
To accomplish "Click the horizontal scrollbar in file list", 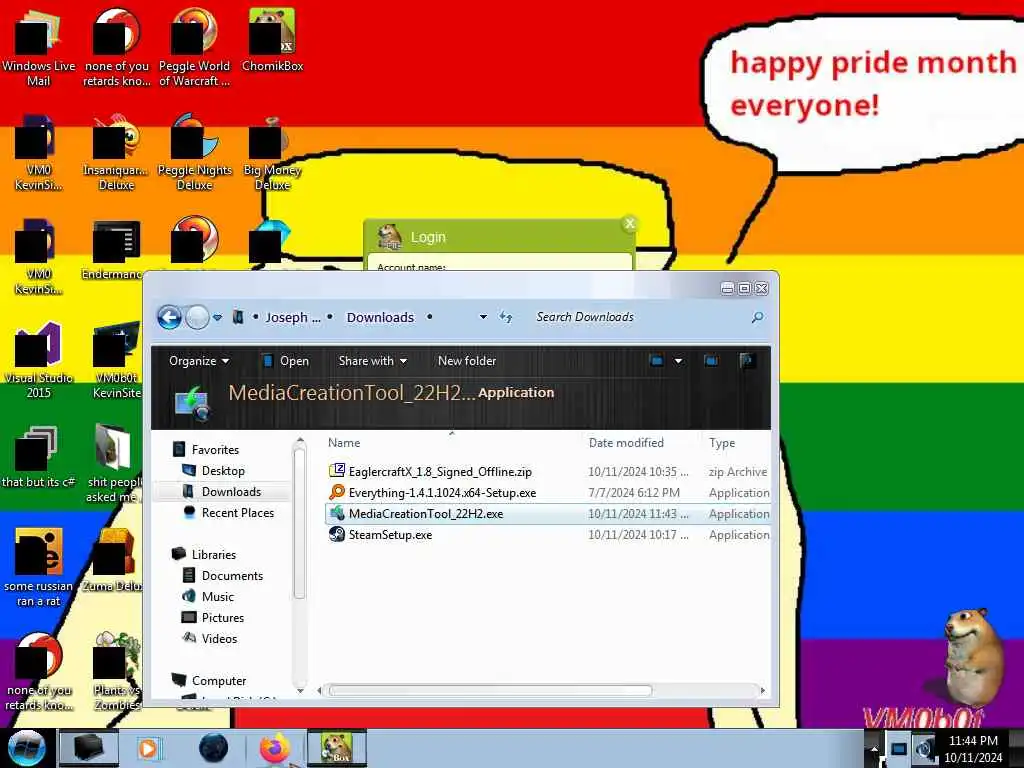I will click(490, 690).
